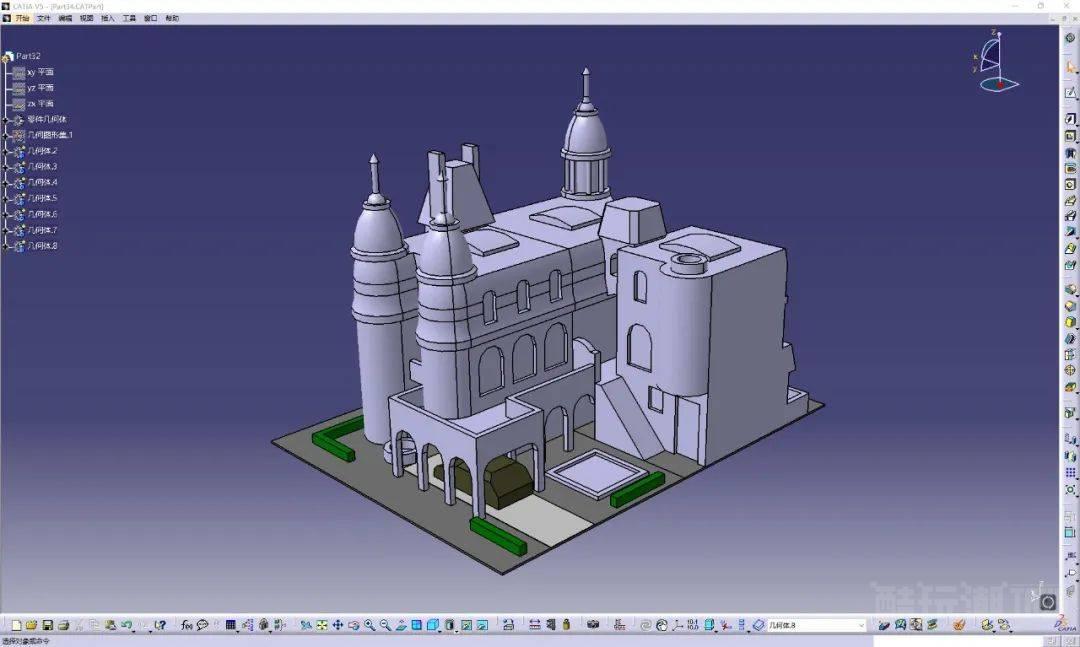This screenshot has width=1080, height=647.
Task: Click the New document icon
Action: tap(15, 625)
